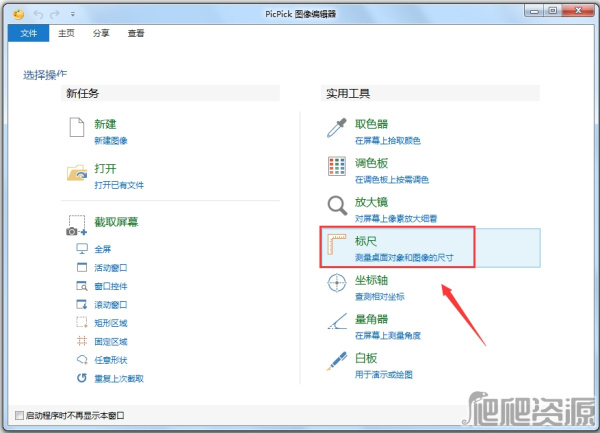Click the color palette grid icon
This screenshot has height=433, width=600.
pyautogui.click(x=337, y=166)
